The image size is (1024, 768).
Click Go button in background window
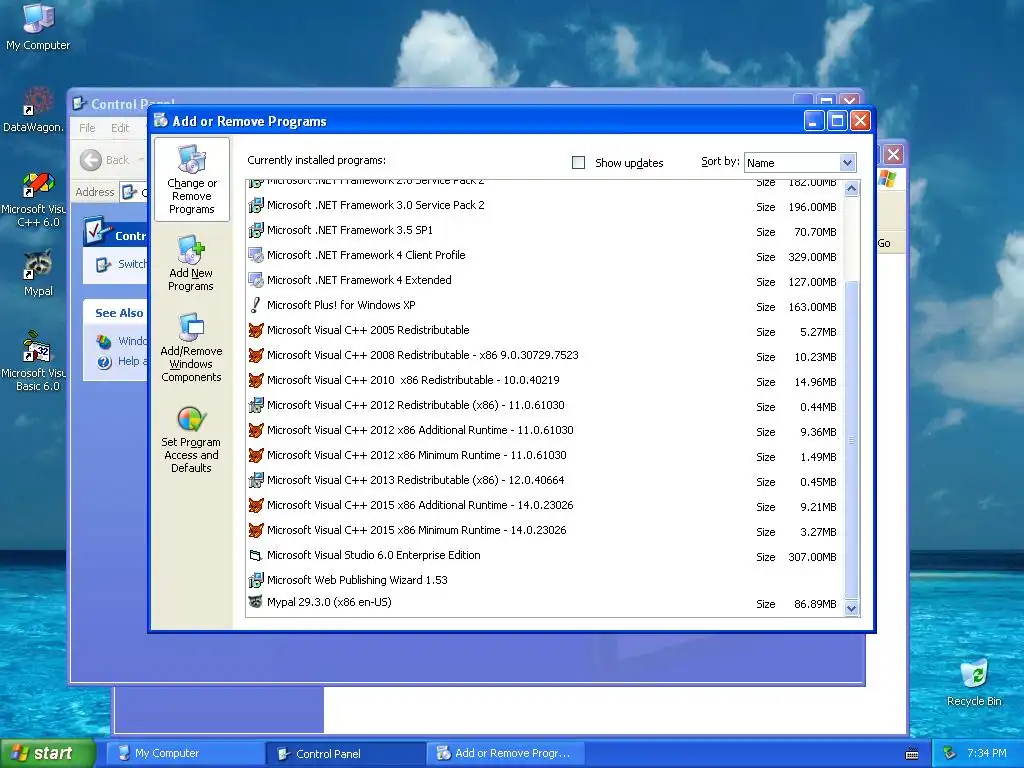tap(884, 243)
